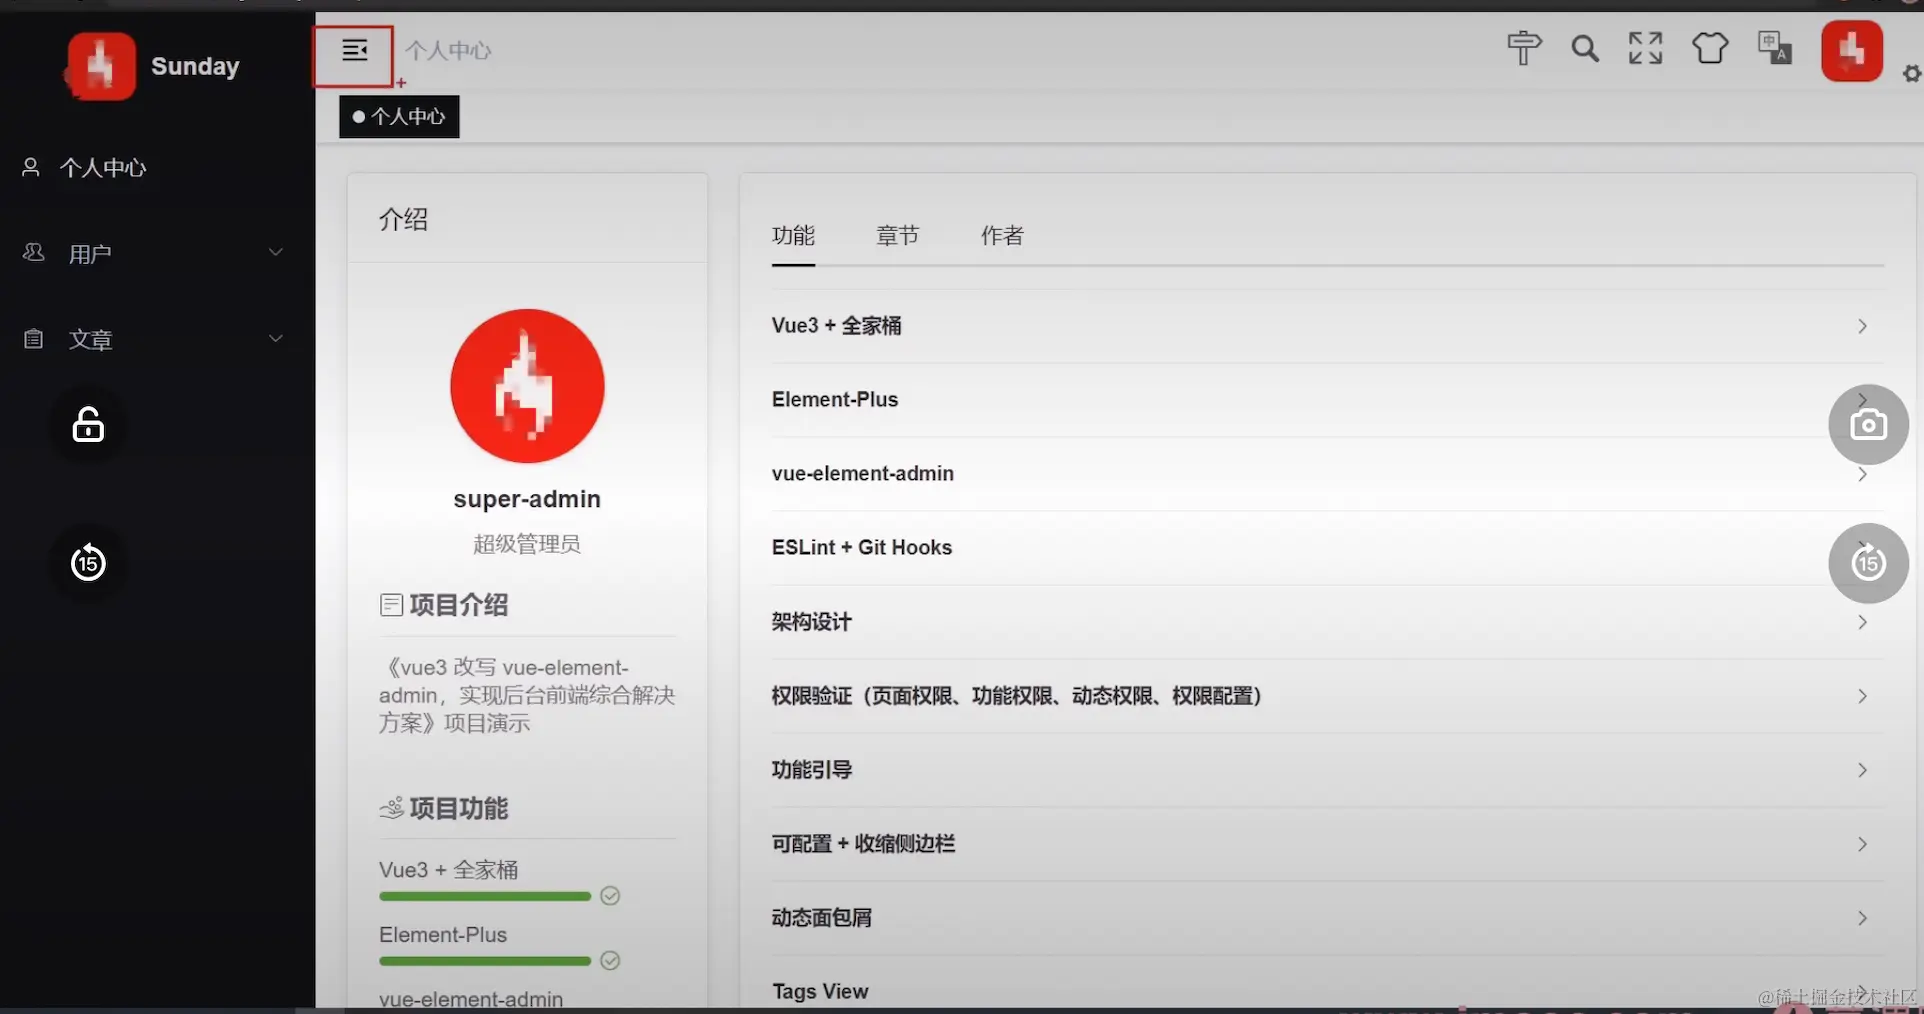Click the Element-Plus progress bar

coord(485,961)
